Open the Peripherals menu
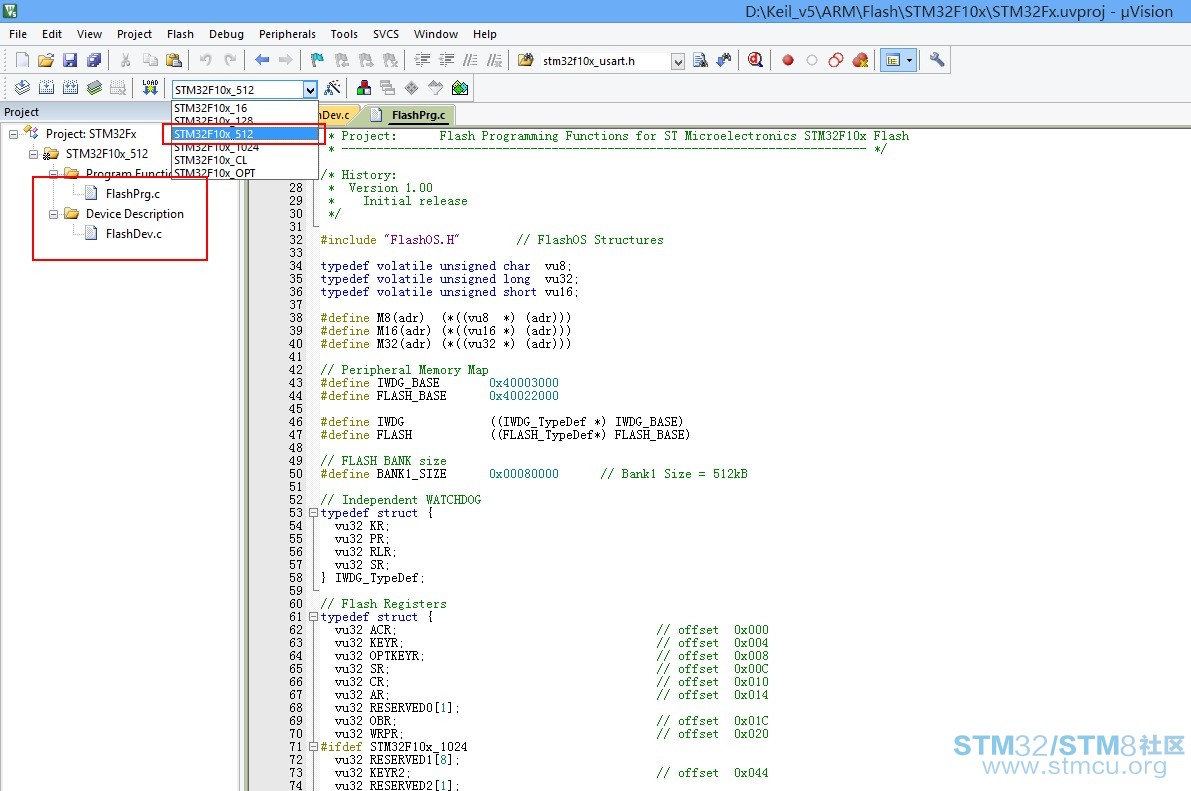The width and height of the screenshot is (1191, 791). point(287,34)
